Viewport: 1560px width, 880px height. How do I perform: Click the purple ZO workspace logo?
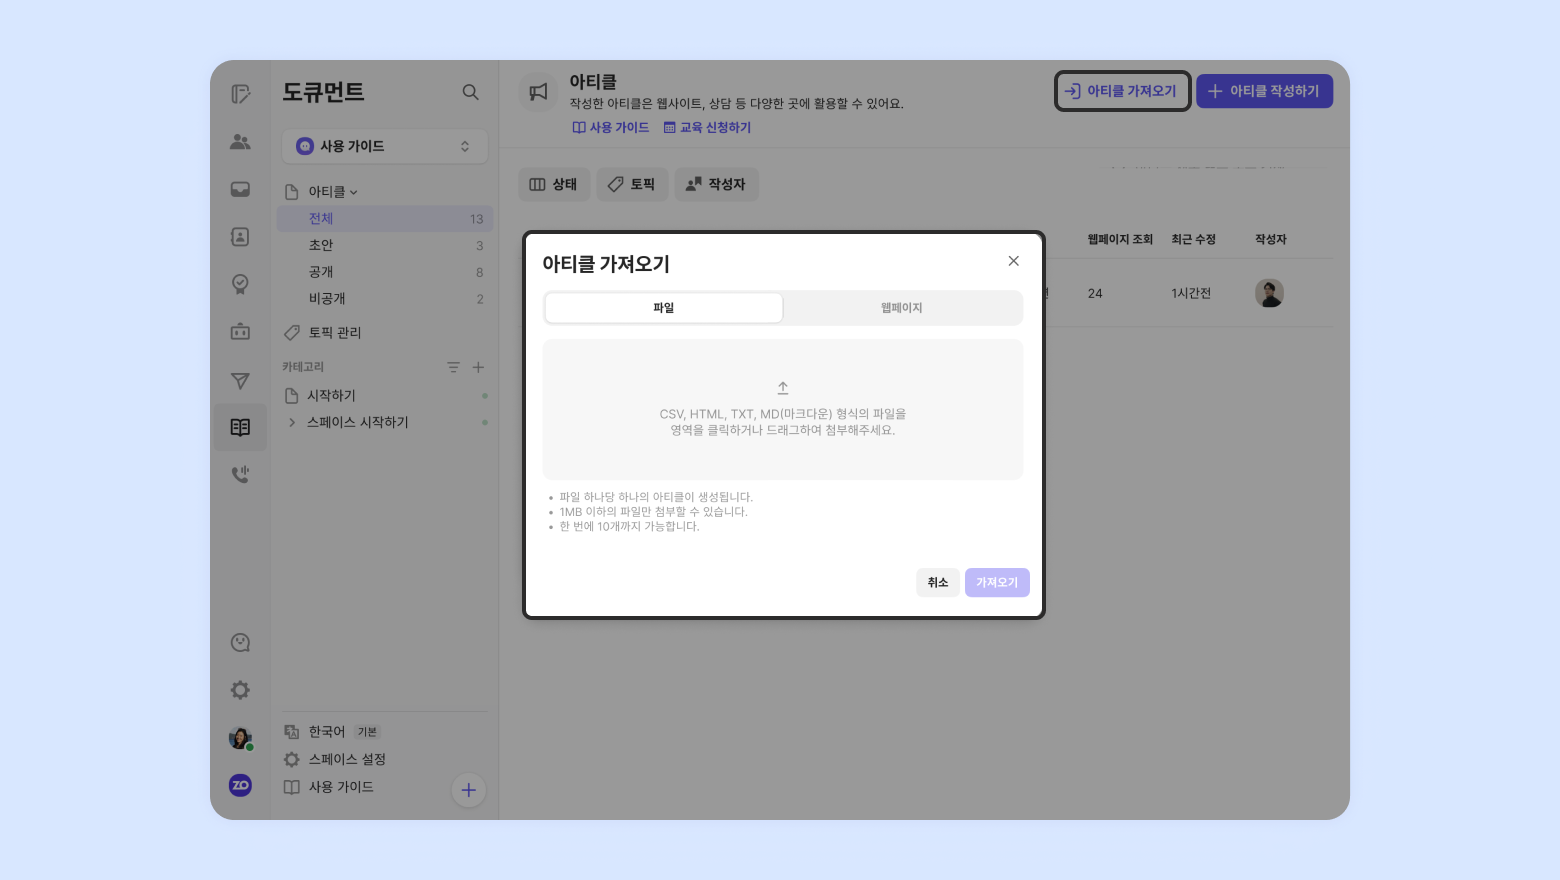point(240,785)
